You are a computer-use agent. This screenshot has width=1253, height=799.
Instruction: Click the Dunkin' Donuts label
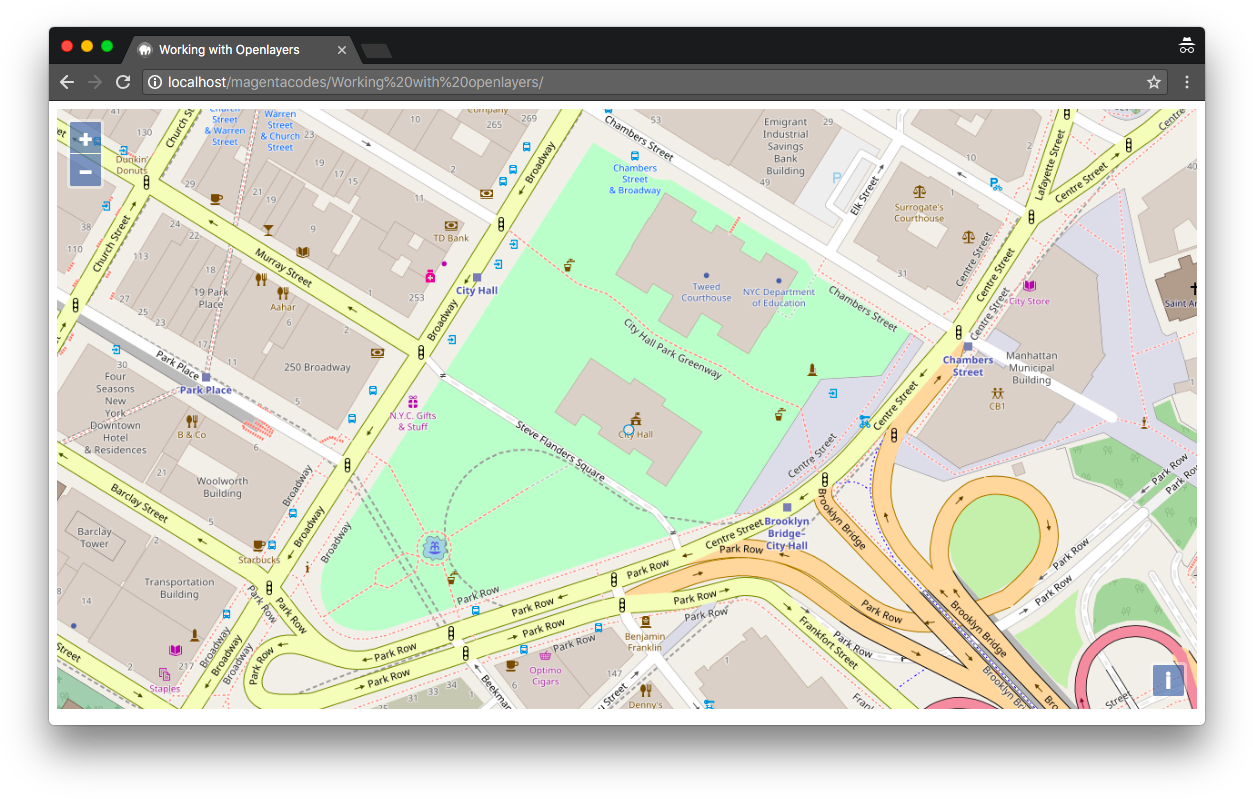coord(131,165)
